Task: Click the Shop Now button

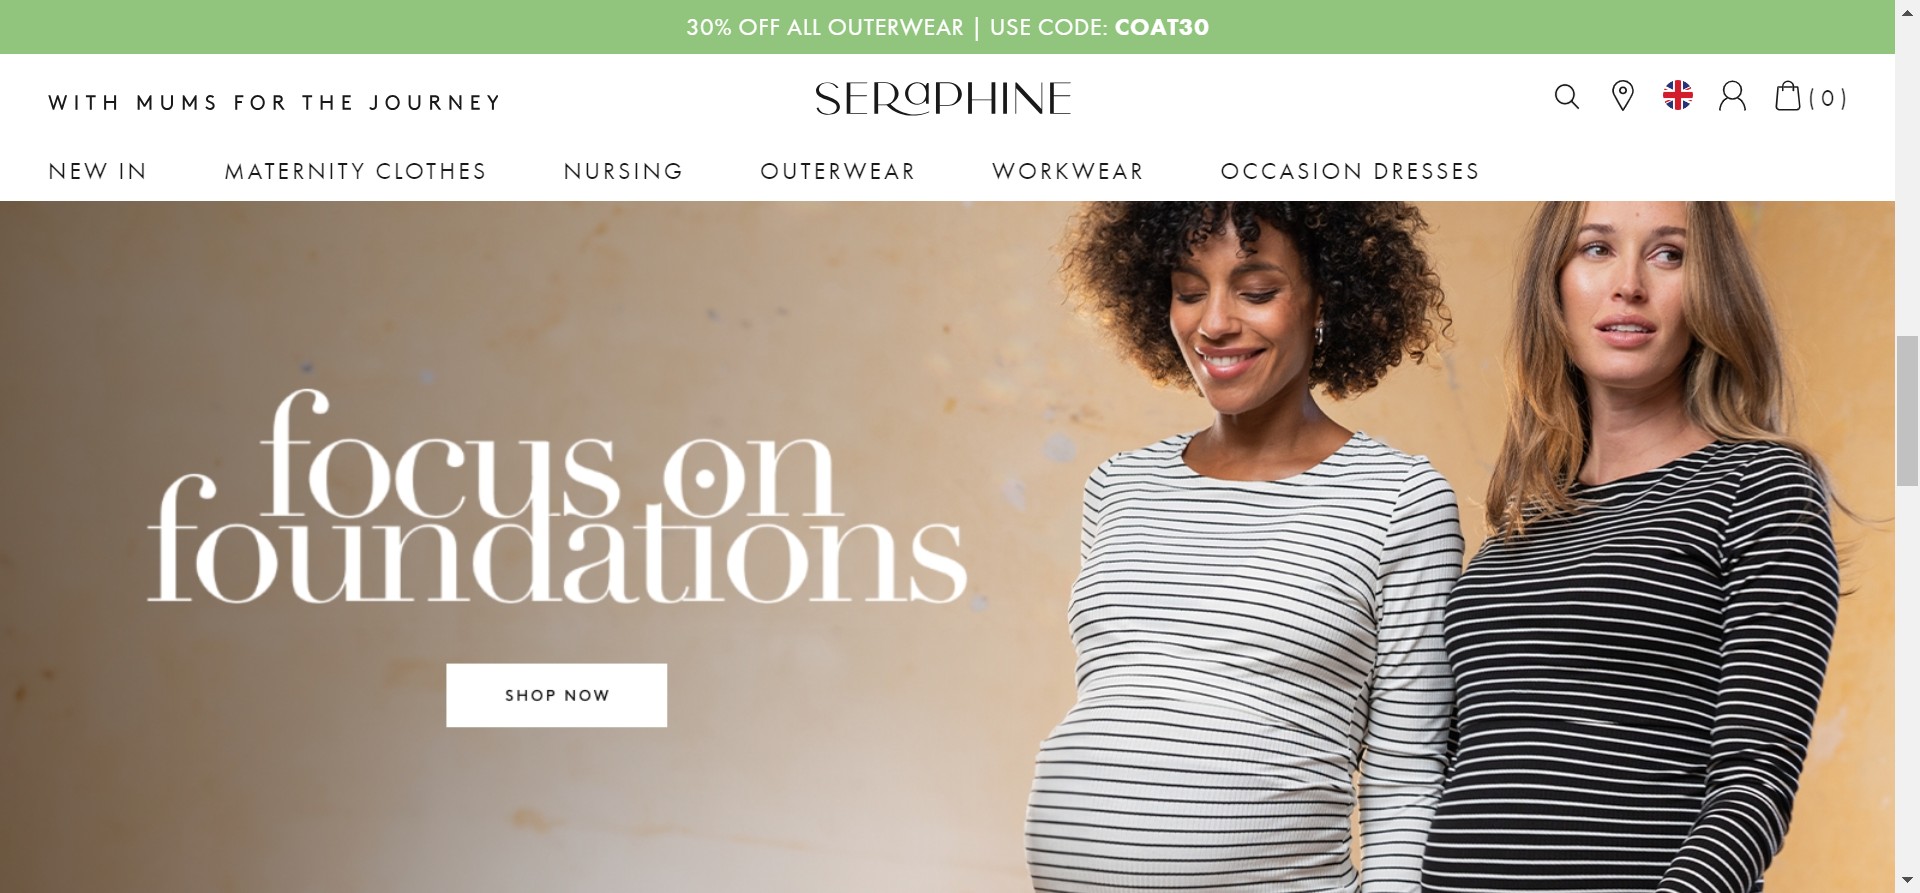Action: tap(556, 695)
